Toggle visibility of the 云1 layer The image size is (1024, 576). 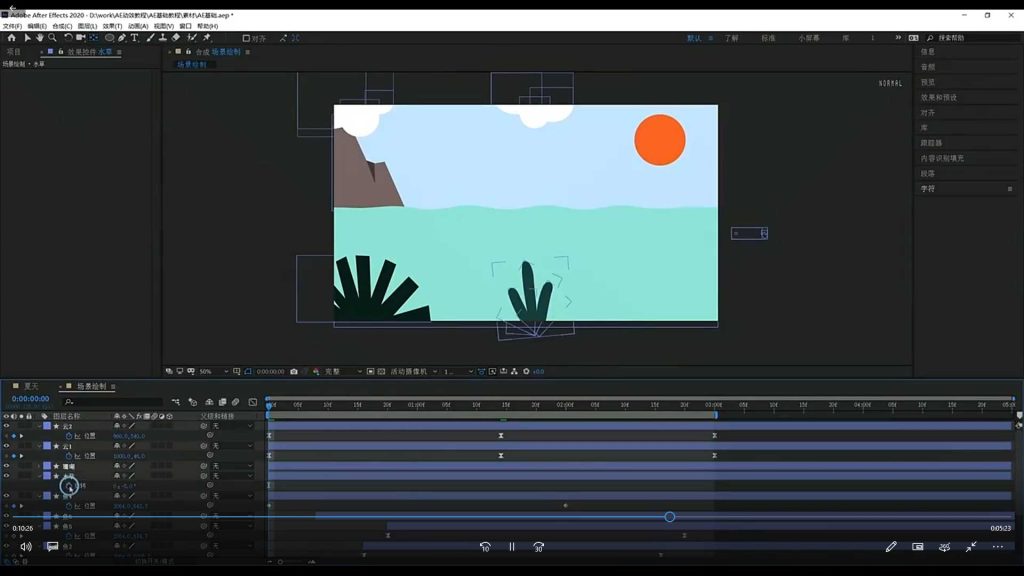click(x=6, y=446)
